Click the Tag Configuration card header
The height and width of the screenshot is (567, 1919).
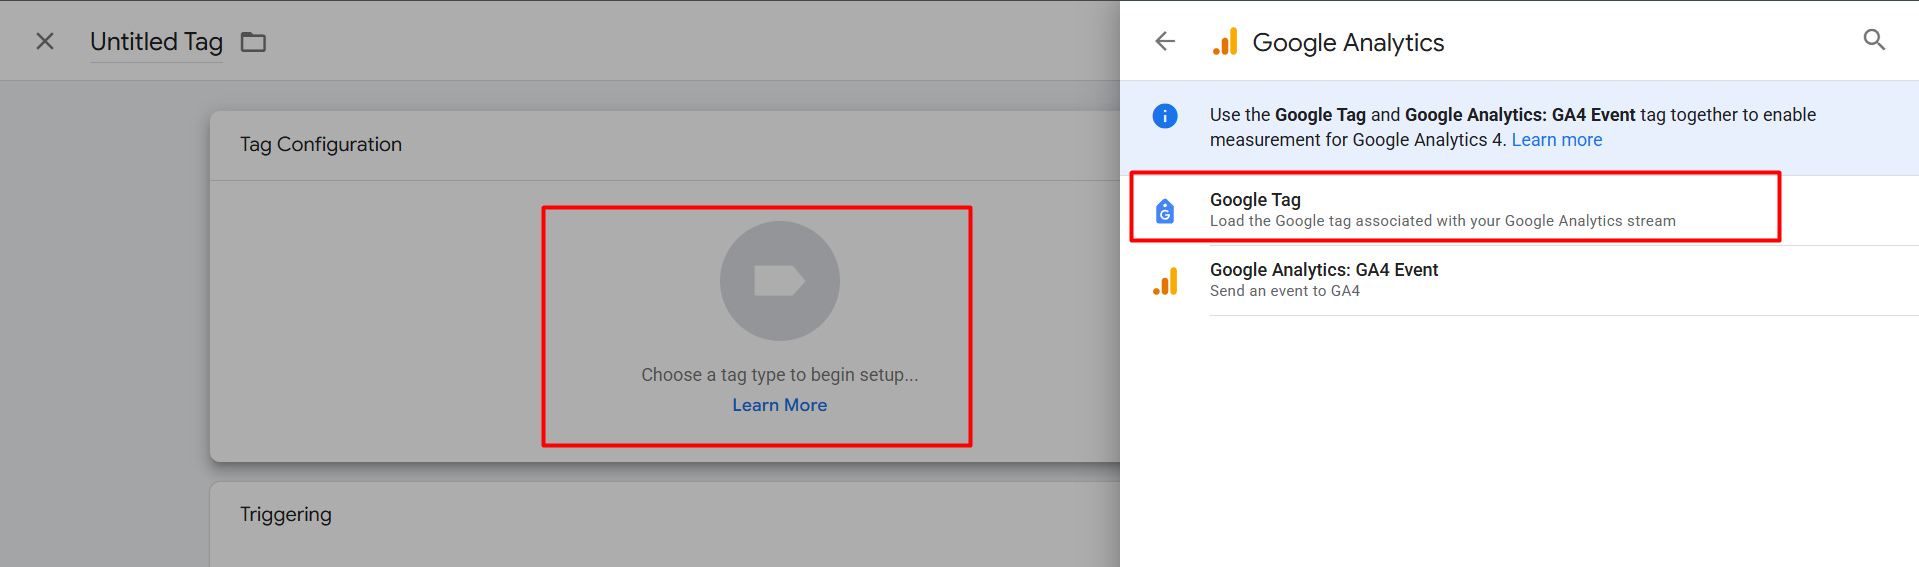[x=321, y=145]
